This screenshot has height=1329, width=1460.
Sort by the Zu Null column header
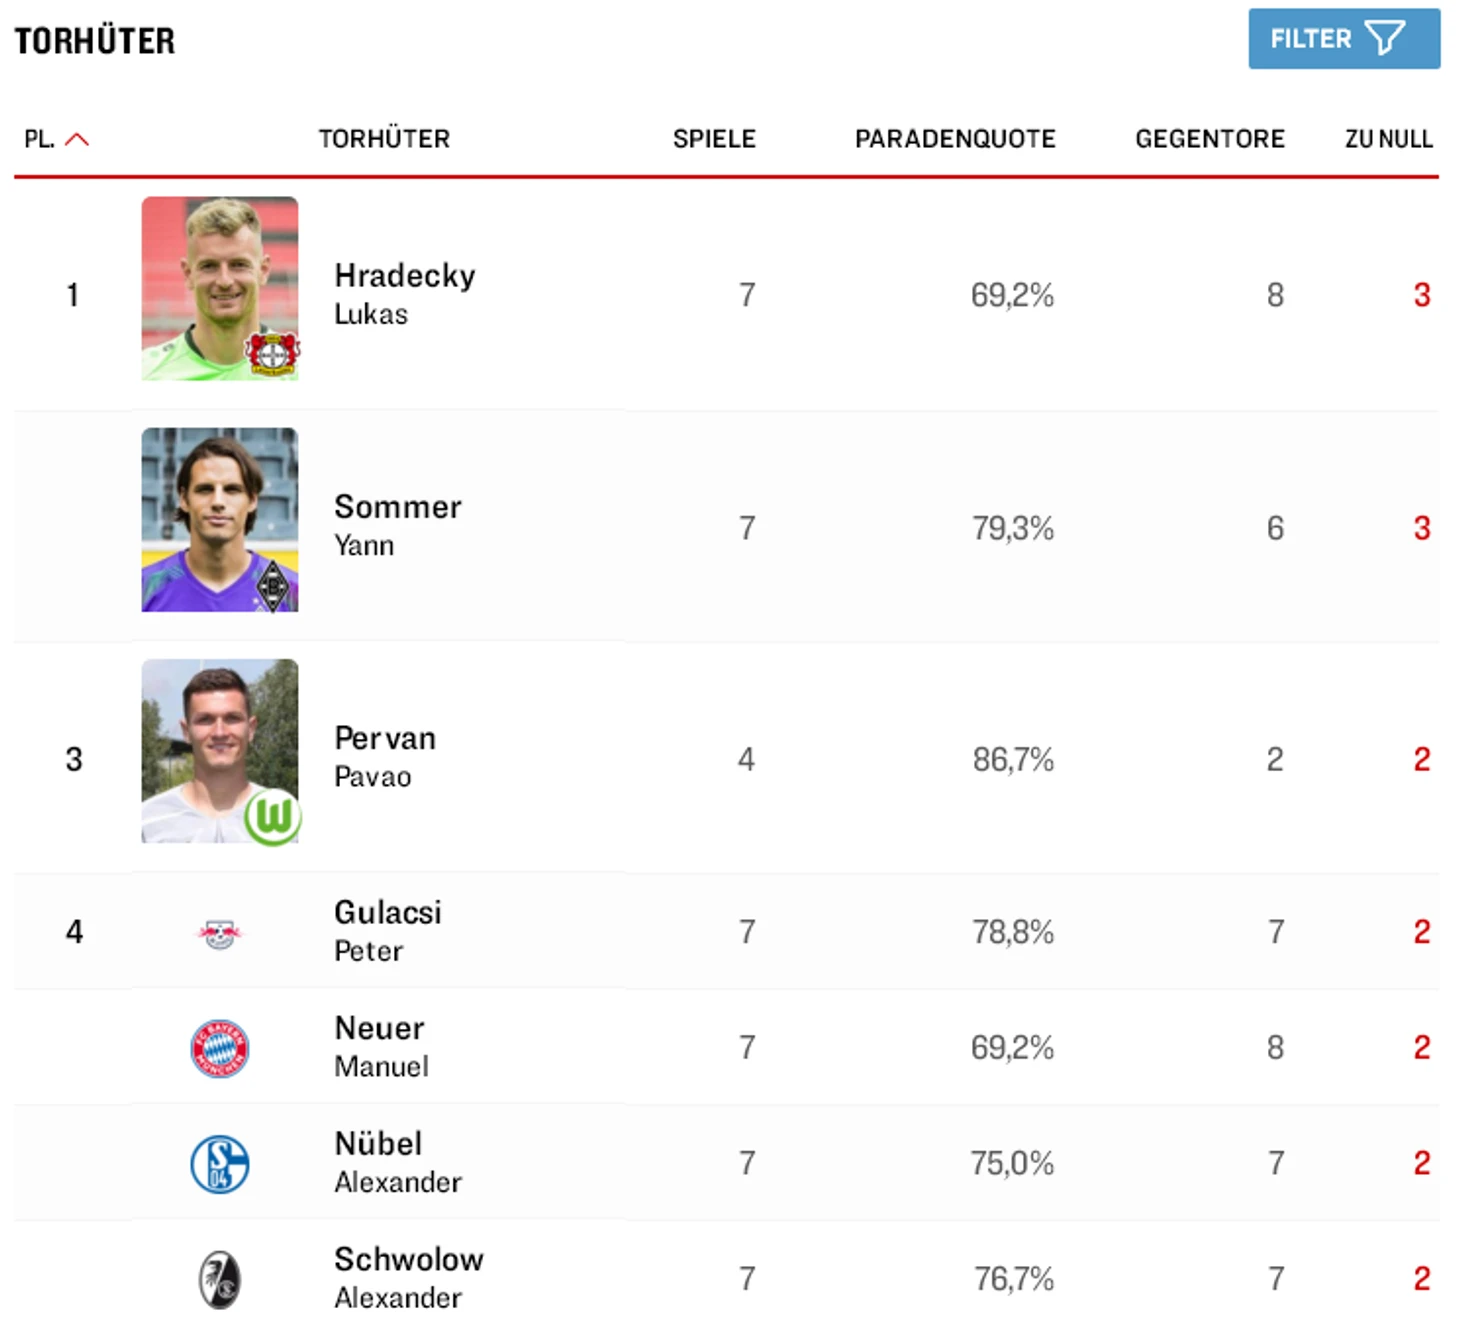tap(1387, 139)
